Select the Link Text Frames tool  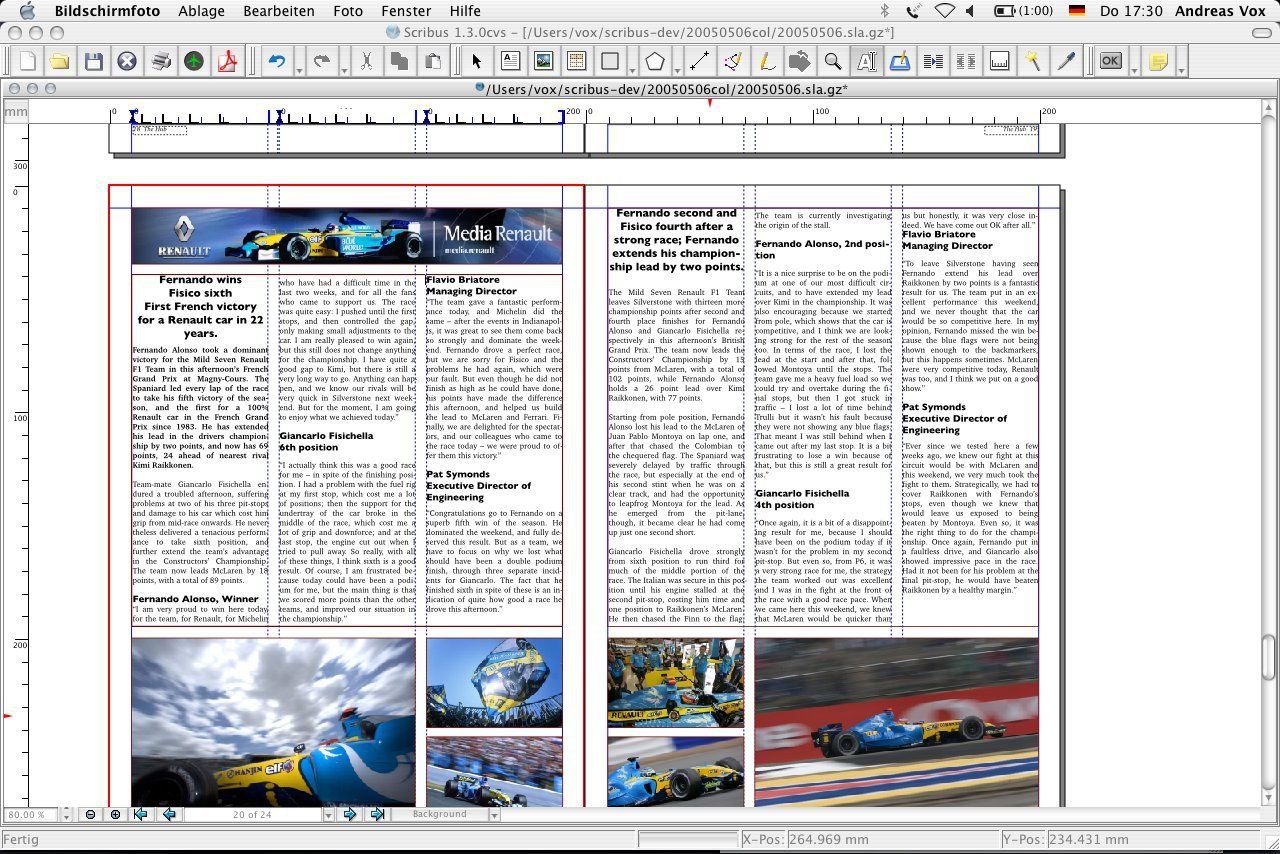tap(934, 61)
